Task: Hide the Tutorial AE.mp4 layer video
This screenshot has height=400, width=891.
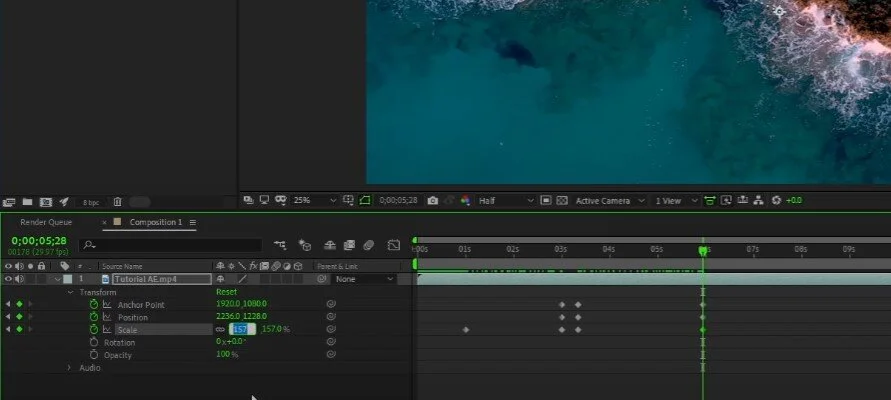Action: [x=8, y=279]
